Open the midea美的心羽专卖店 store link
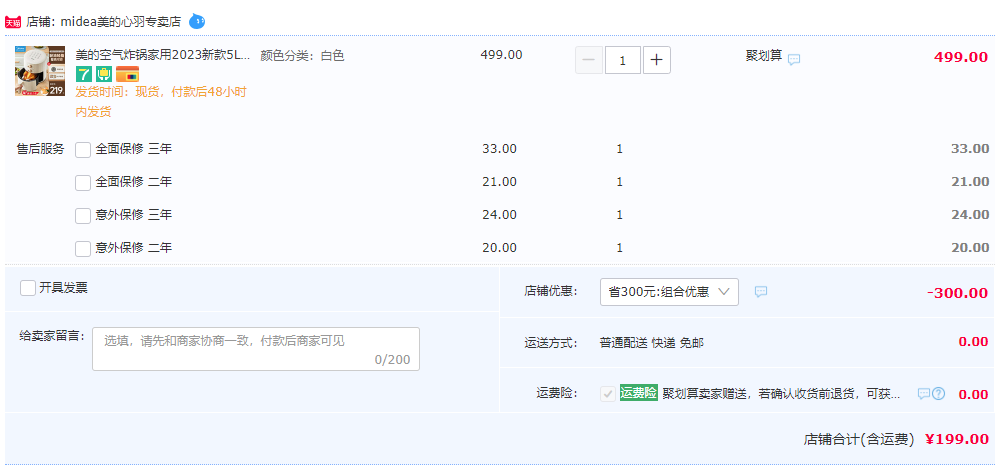 tap(121, 22)
